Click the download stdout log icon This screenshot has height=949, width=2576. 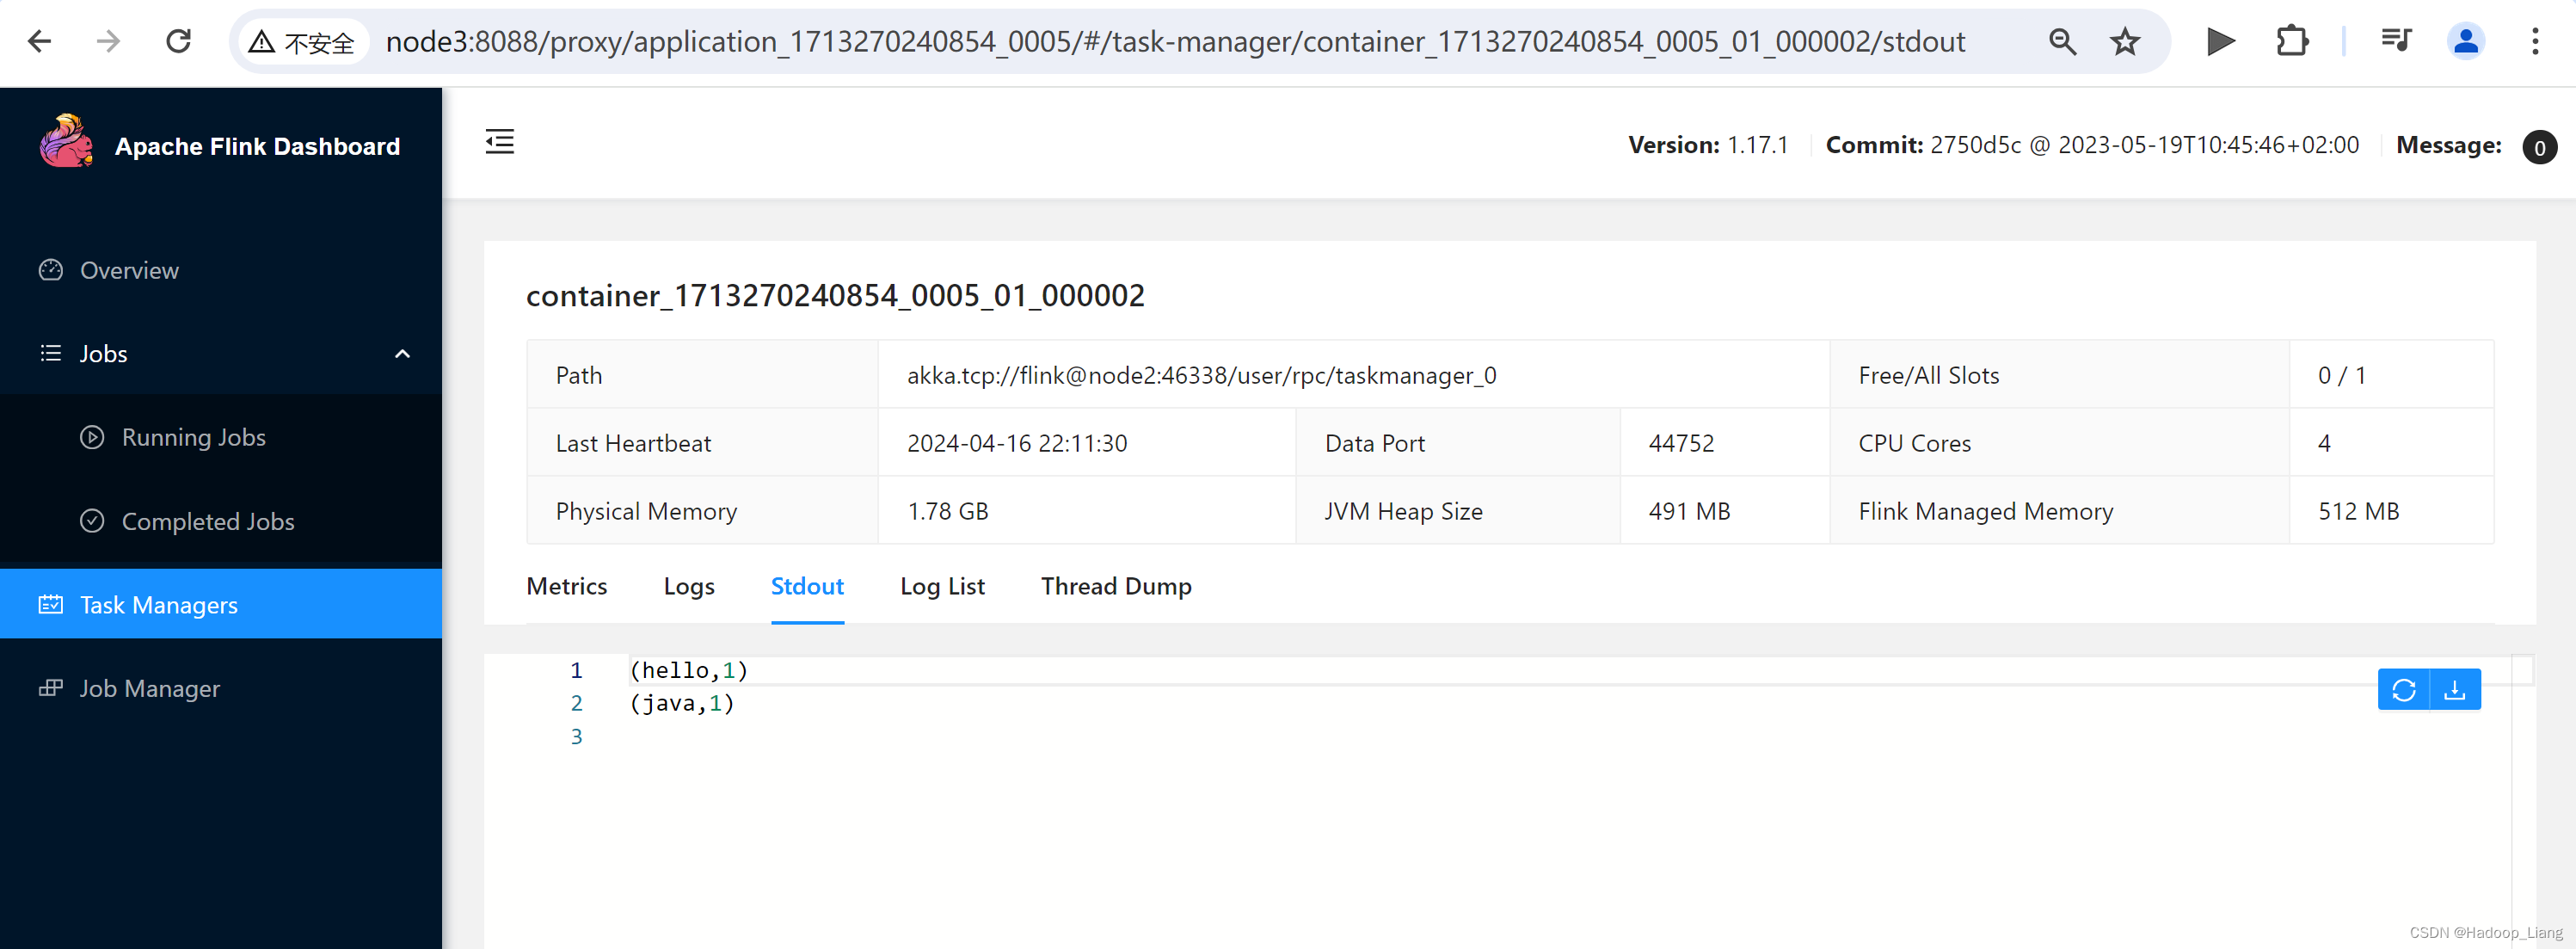[2454, 690]
